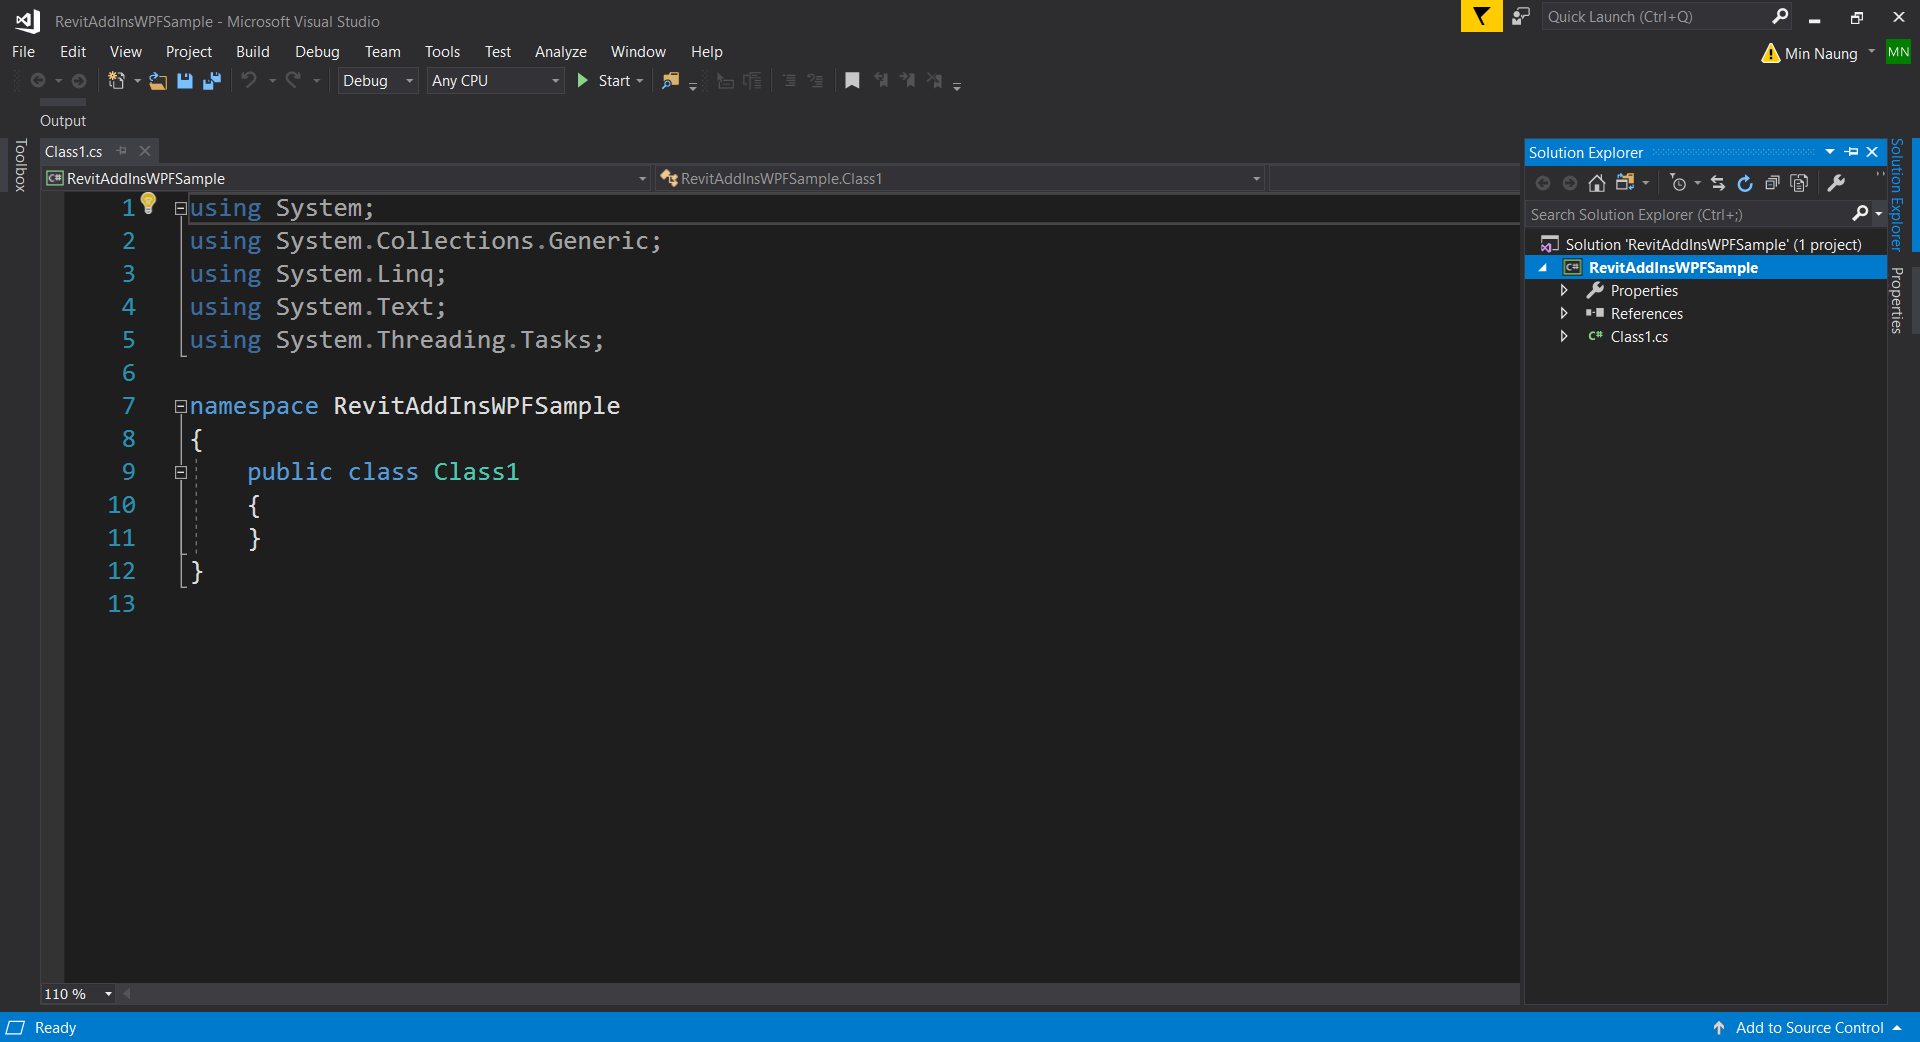Click the Open File folder icon

click(x=158, y=81)
